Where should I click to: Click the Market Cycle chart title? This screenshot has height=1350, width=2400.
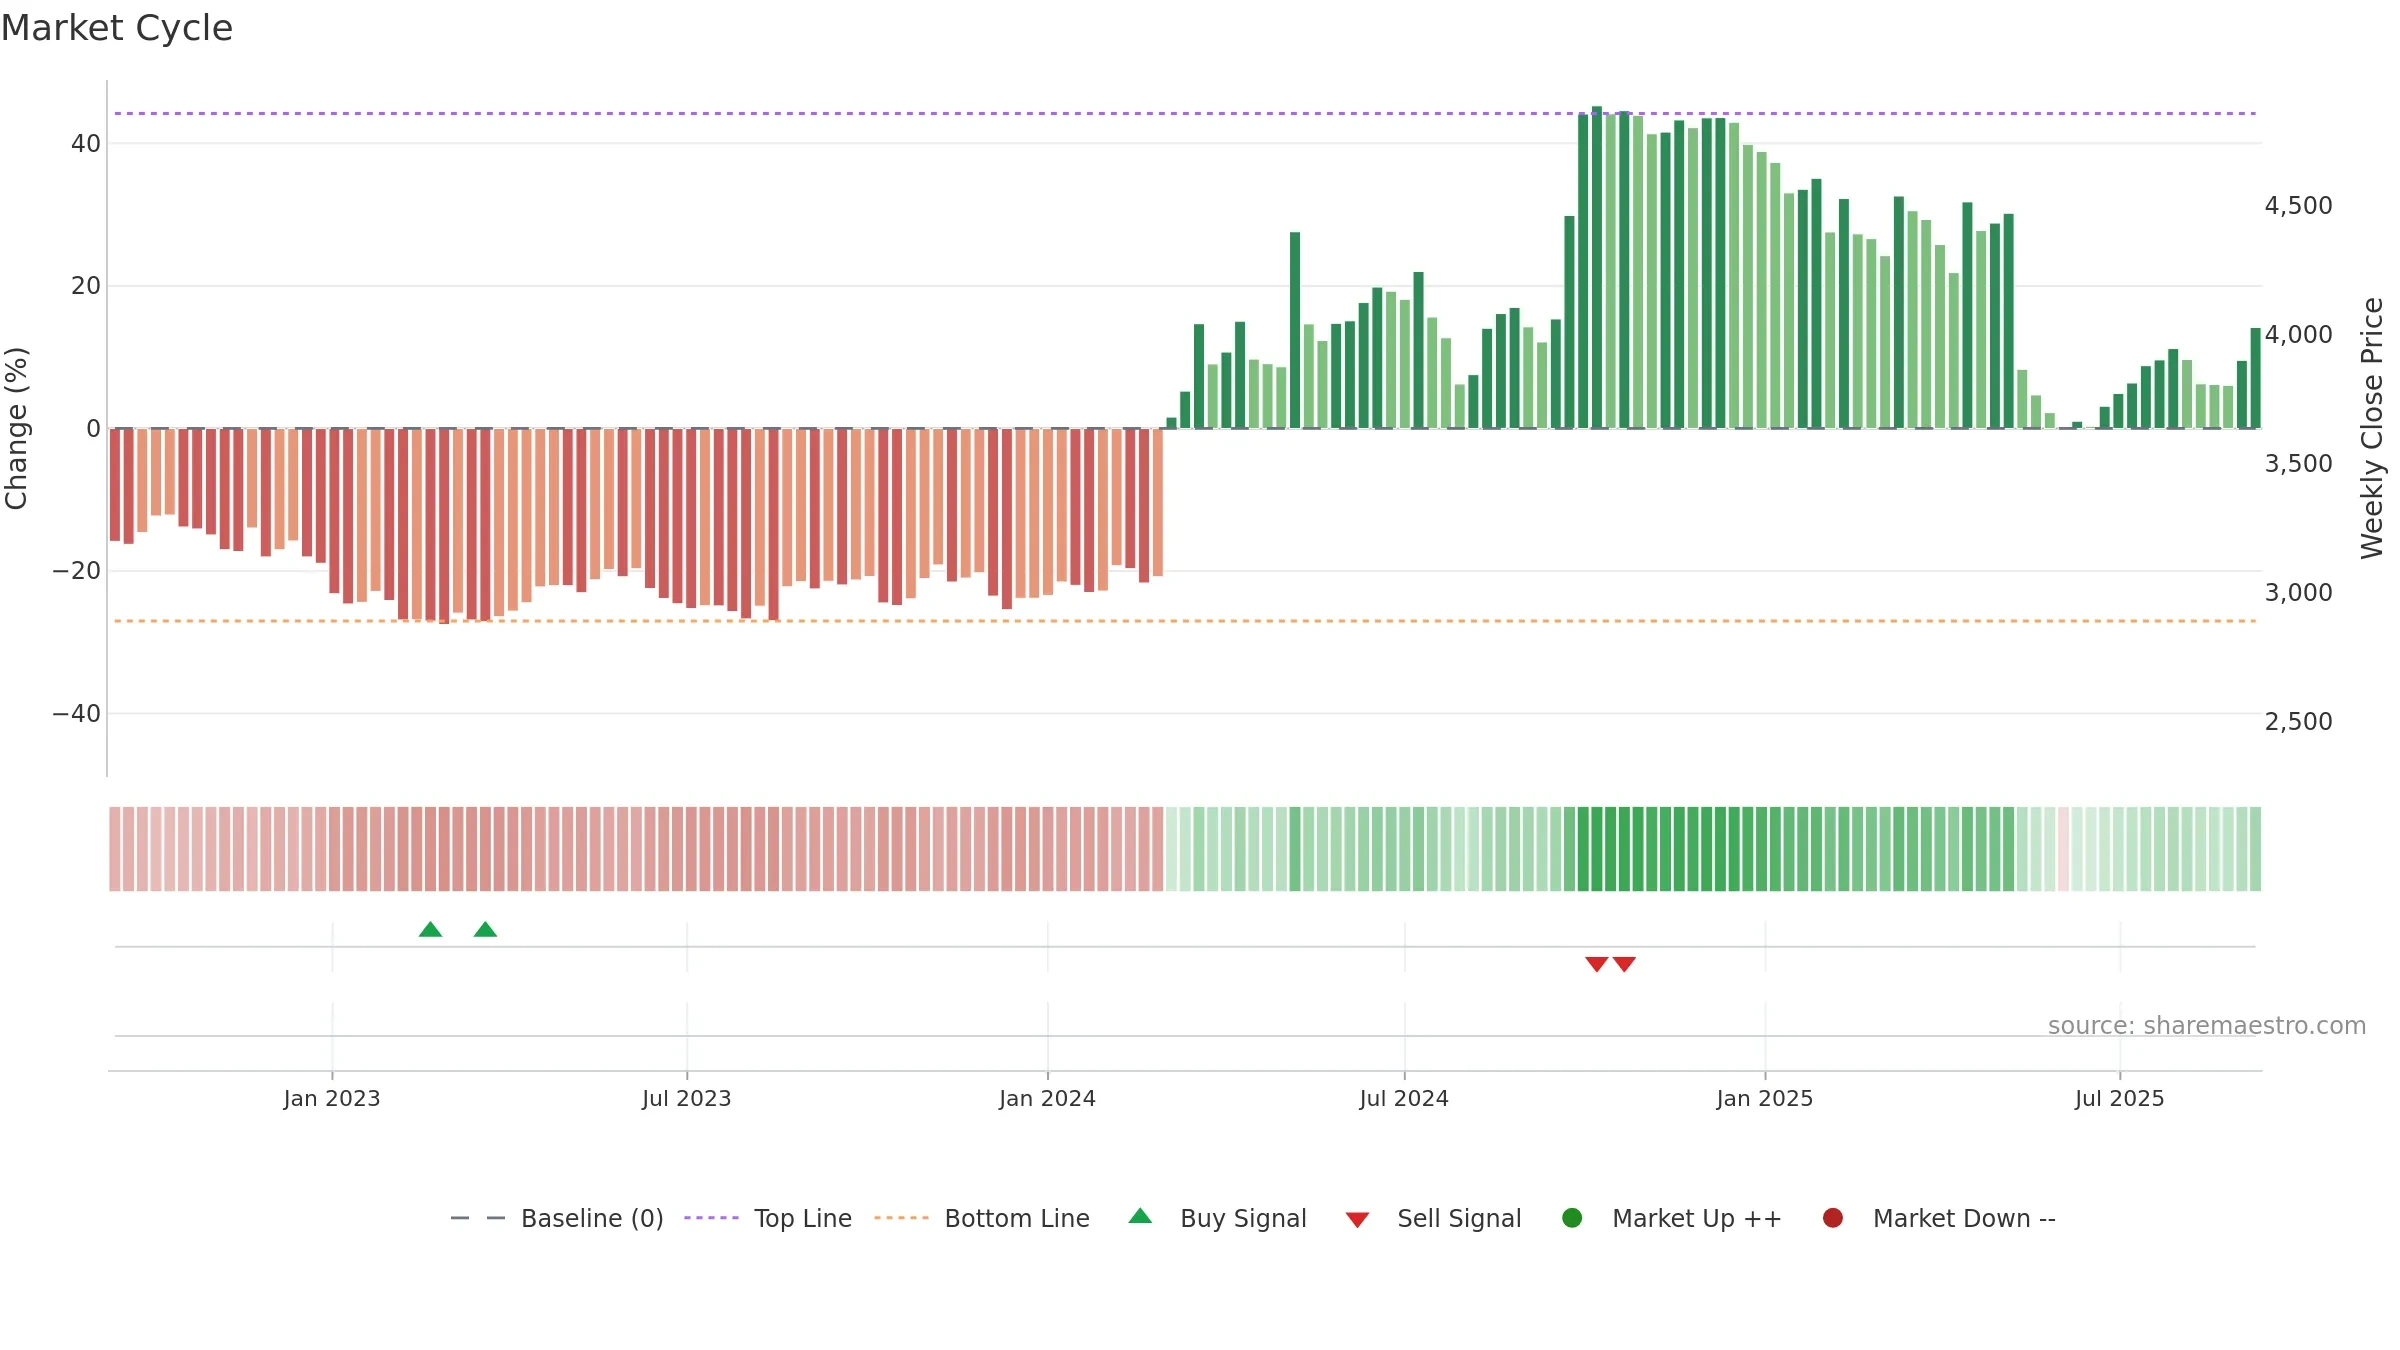click(x=117, y=28)
